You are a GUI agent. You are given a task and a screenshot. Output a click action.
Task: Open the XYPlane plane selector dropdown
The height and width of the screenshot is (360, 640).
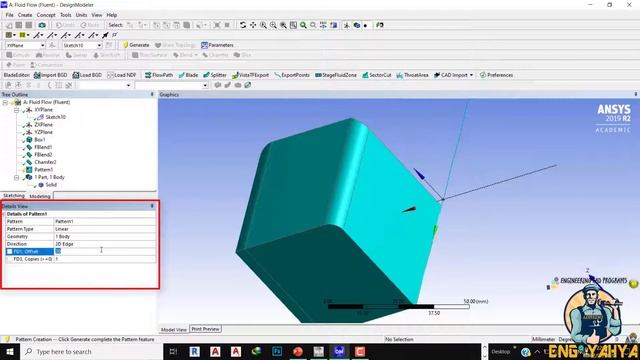point(42,45)
